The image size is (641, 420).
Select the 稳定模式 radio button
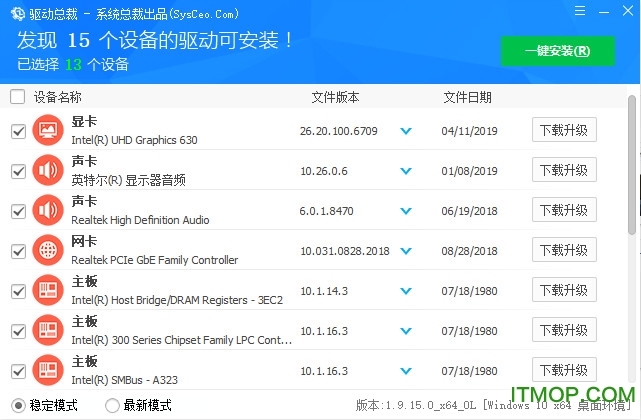click(x=18, y=405)
